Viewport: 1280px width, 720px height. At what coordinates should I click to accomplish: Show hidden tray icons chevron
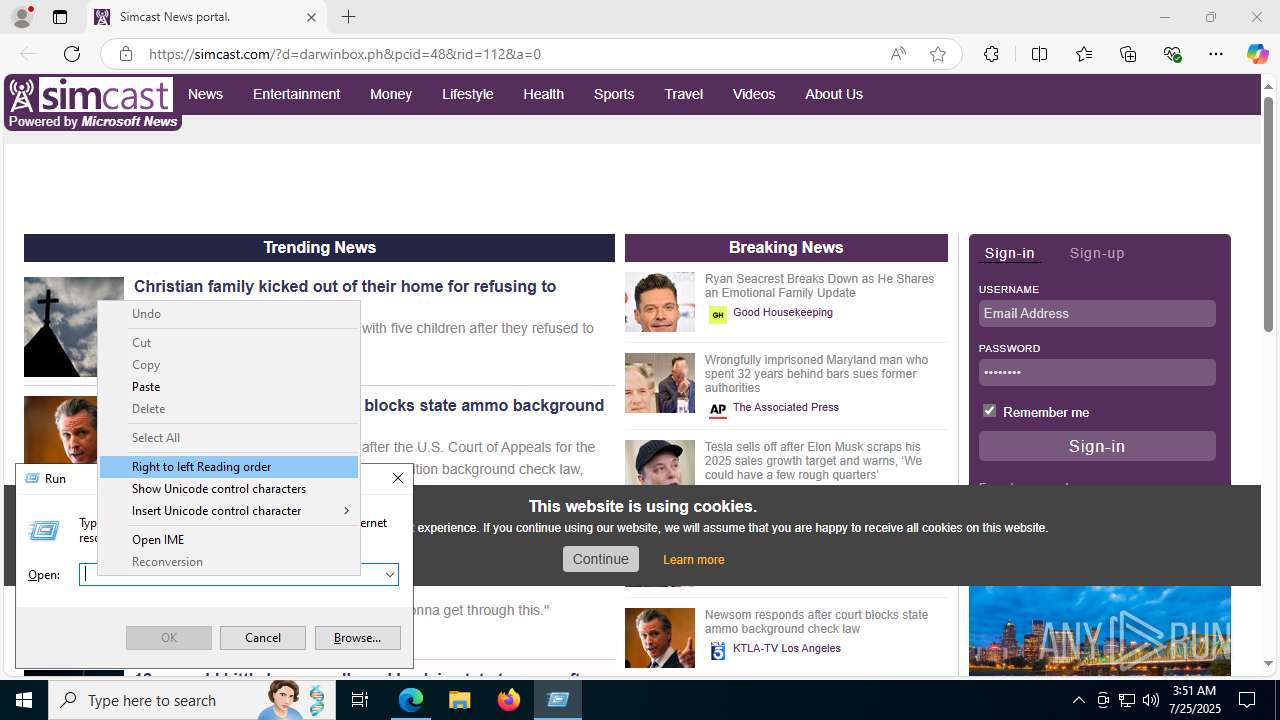[x=1078, y=700]
